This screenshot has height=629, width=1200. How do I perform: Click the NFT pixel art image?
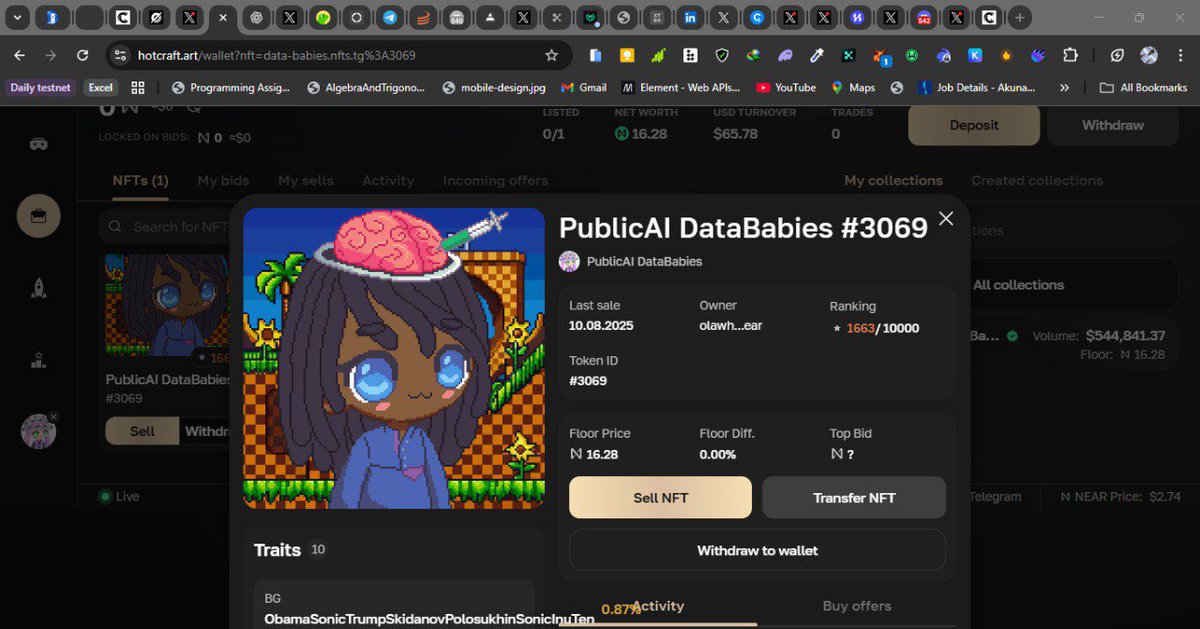(x=394, y=358)
